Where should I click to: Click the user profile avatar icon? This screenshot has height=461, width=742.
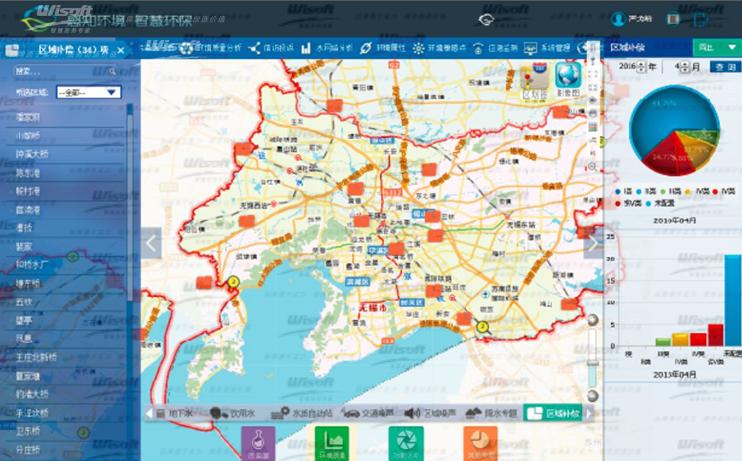618,18
